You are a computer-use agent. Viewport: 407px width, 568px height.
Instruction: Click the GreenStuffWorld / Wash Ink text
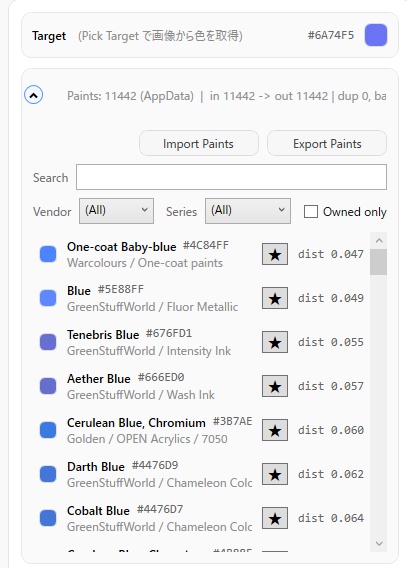(x=141, y=395)
